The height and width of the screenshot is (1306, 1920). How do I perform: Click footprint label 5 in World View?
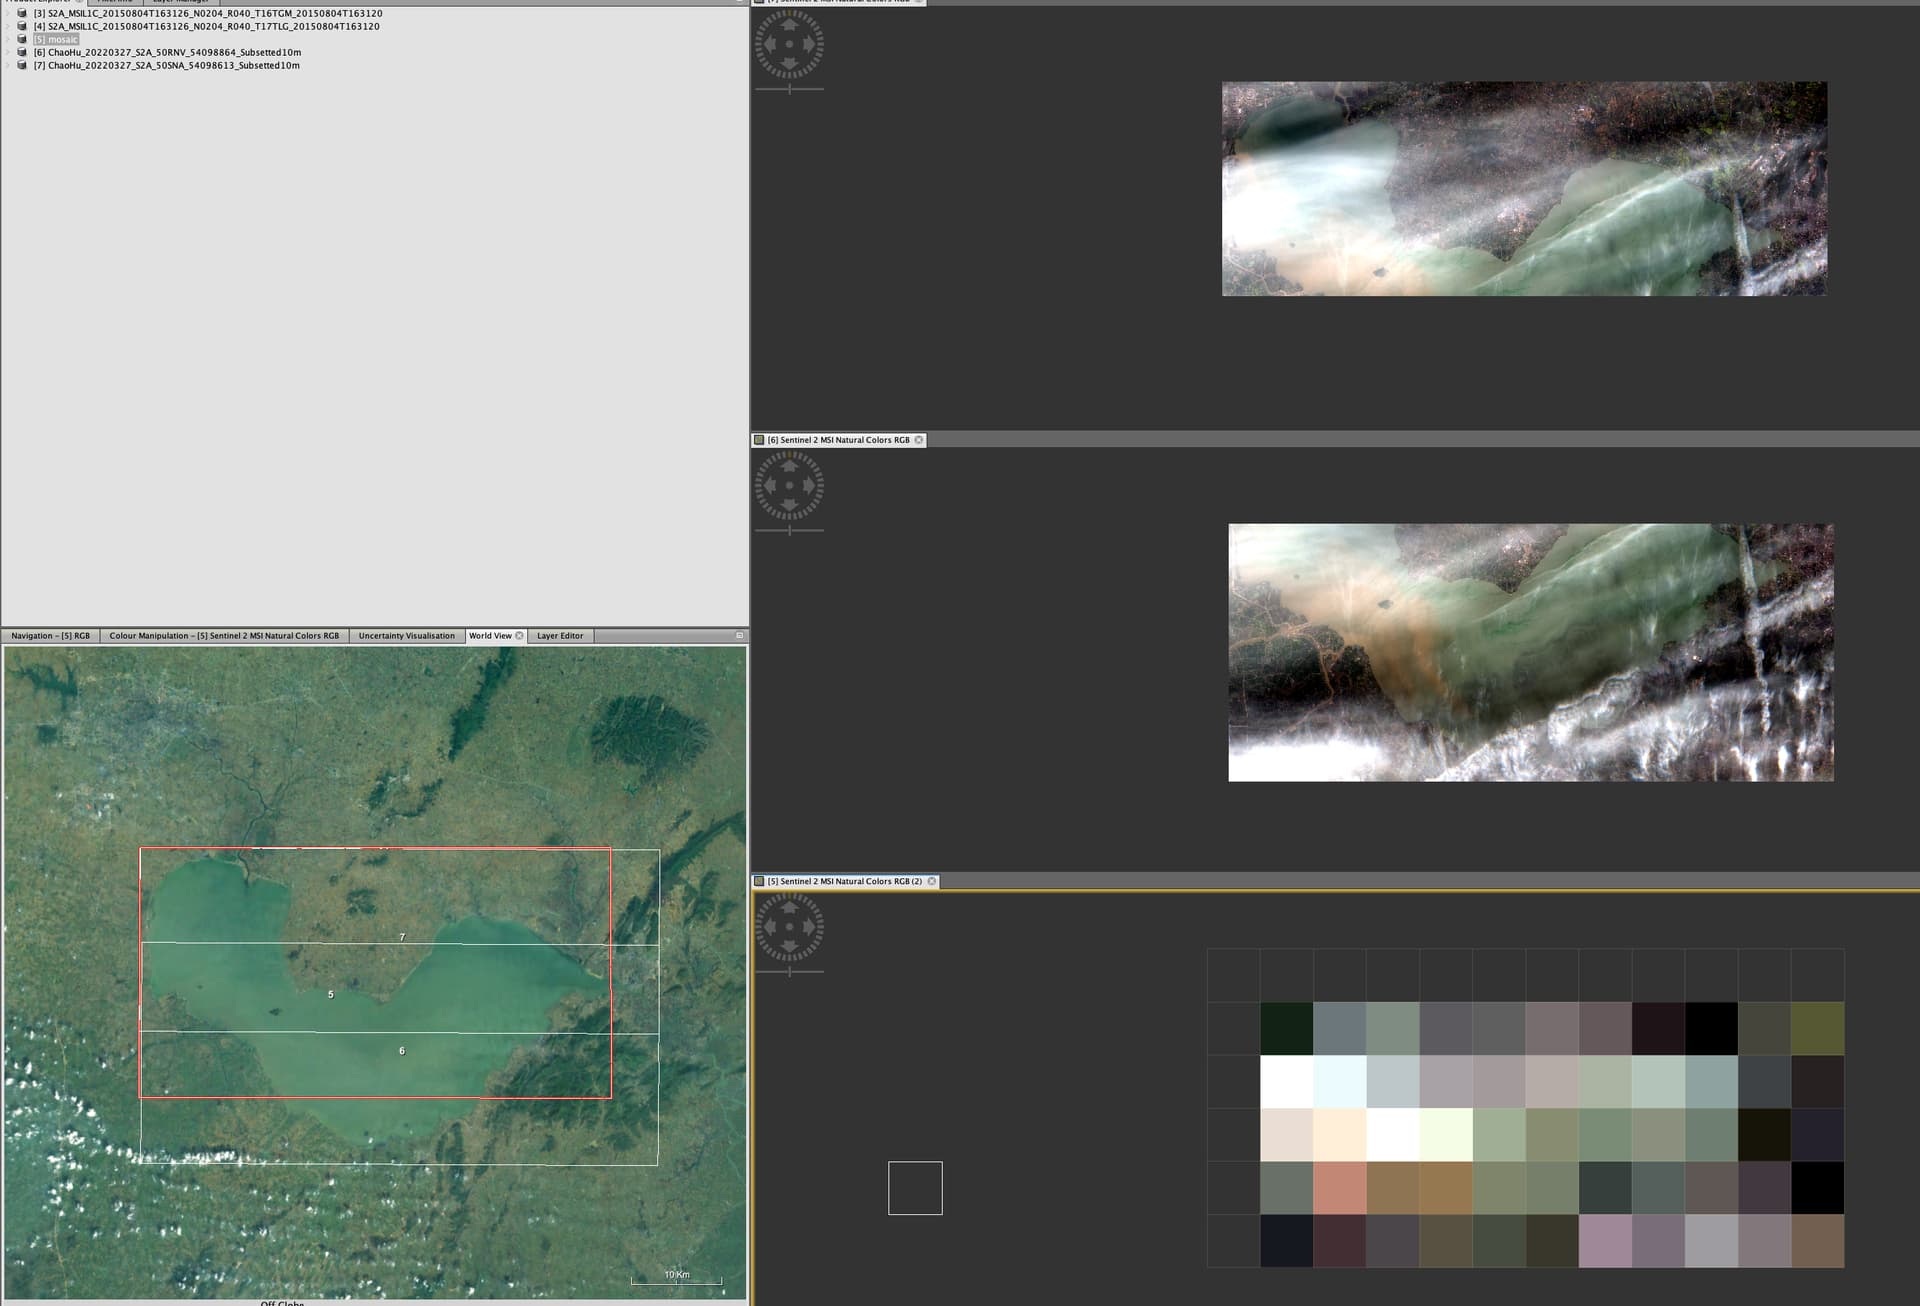pyautogui.click(x=330, y=994)
